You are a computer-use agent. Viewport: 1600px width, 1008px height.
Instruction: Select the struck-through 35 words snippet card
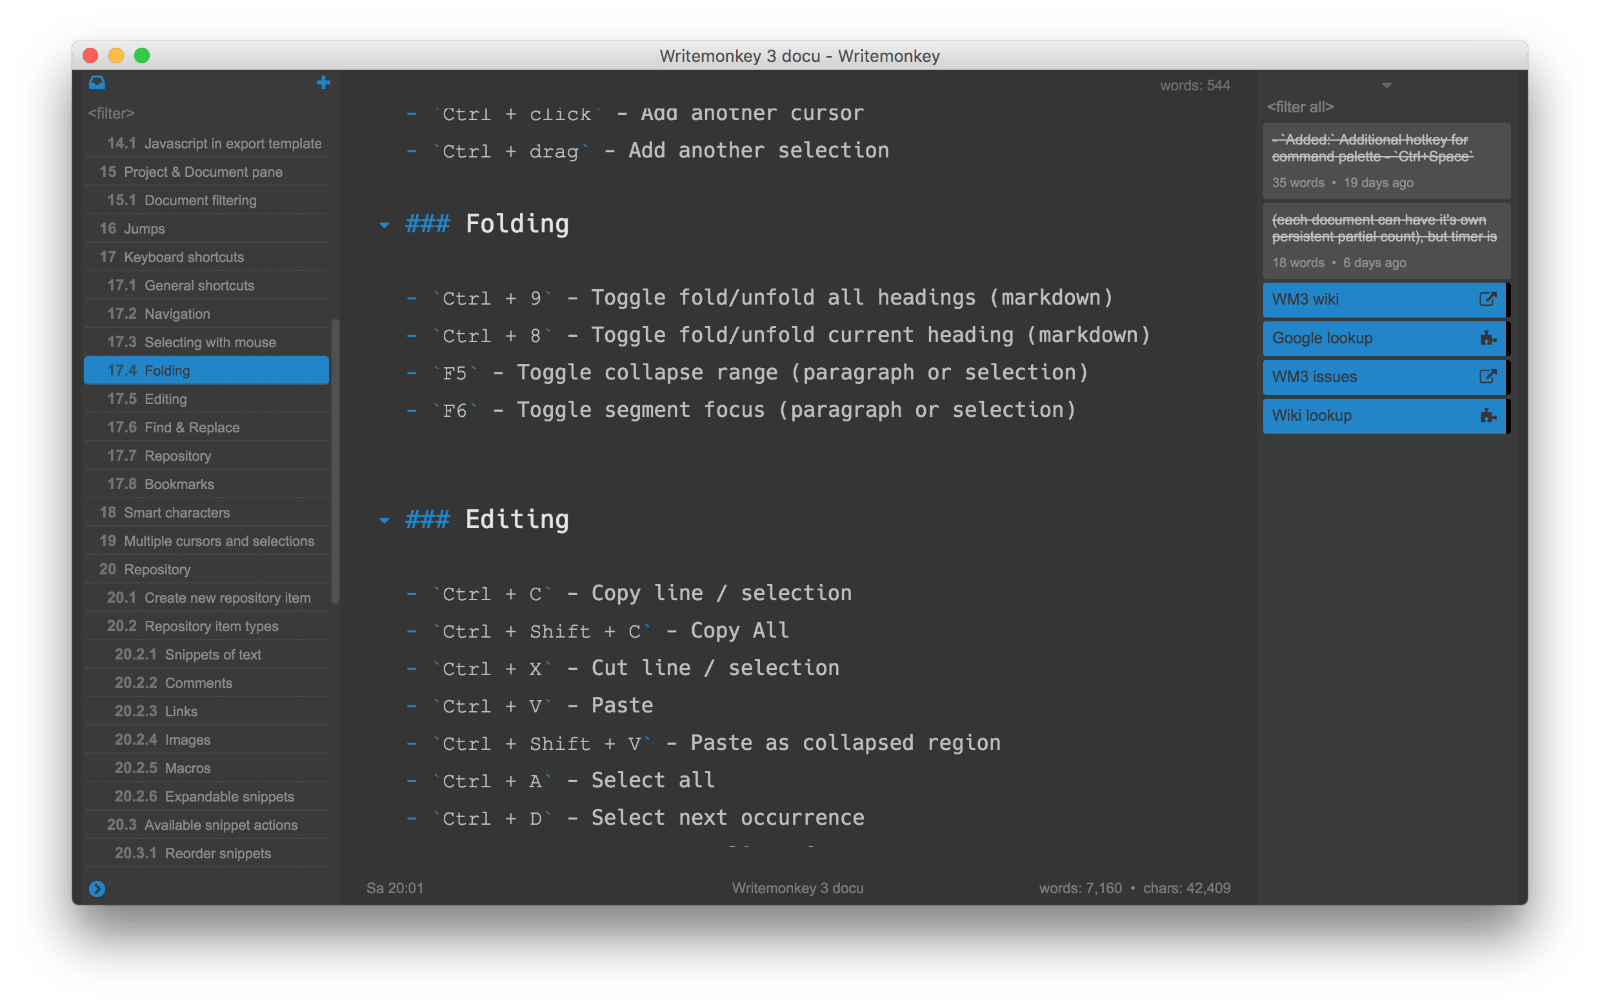[1385, 160]
